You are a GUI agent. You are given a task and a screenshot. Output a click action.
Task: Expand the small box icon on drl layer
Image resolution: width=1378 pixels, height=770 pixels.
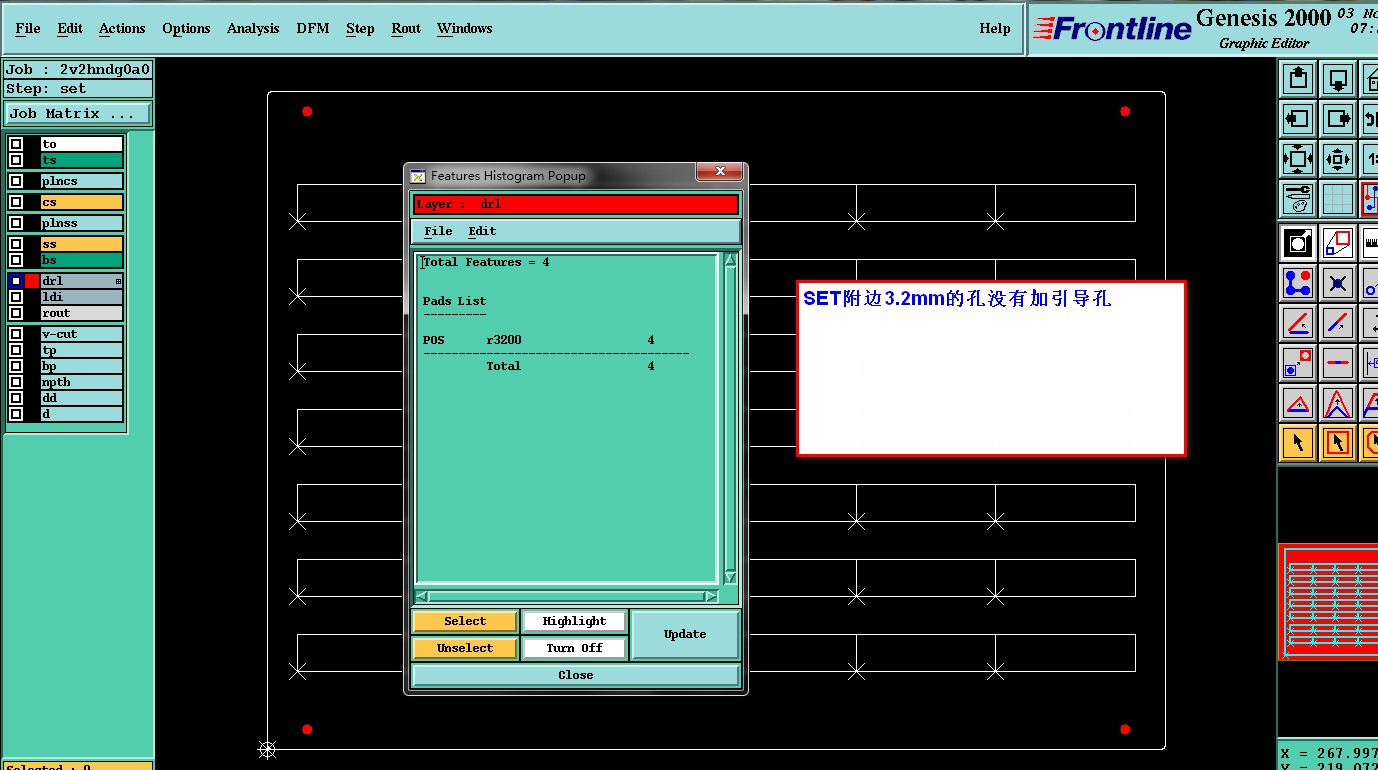(118, 282)
